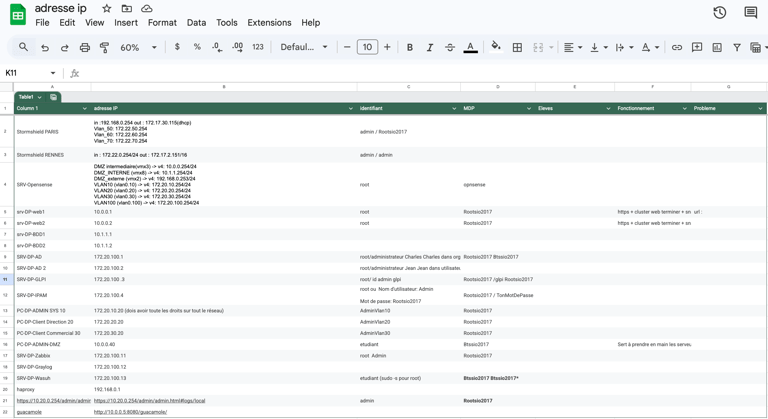Open vertical align dropdown
Image resolution: width=768 pixels, height=419 pixels.
coord(599,48)
